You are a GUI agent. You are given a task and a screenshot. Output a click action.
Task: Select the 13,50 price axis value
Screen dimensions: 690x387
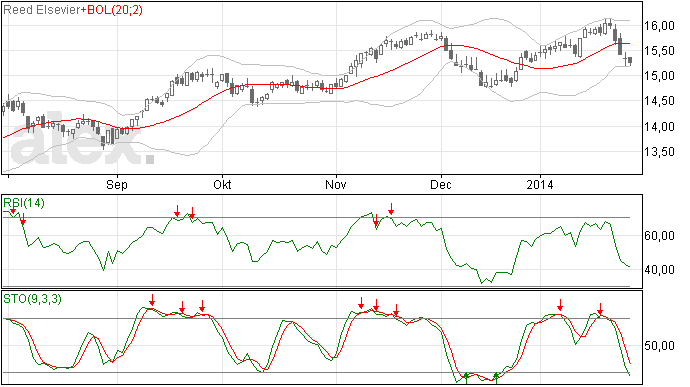point(659,152)
